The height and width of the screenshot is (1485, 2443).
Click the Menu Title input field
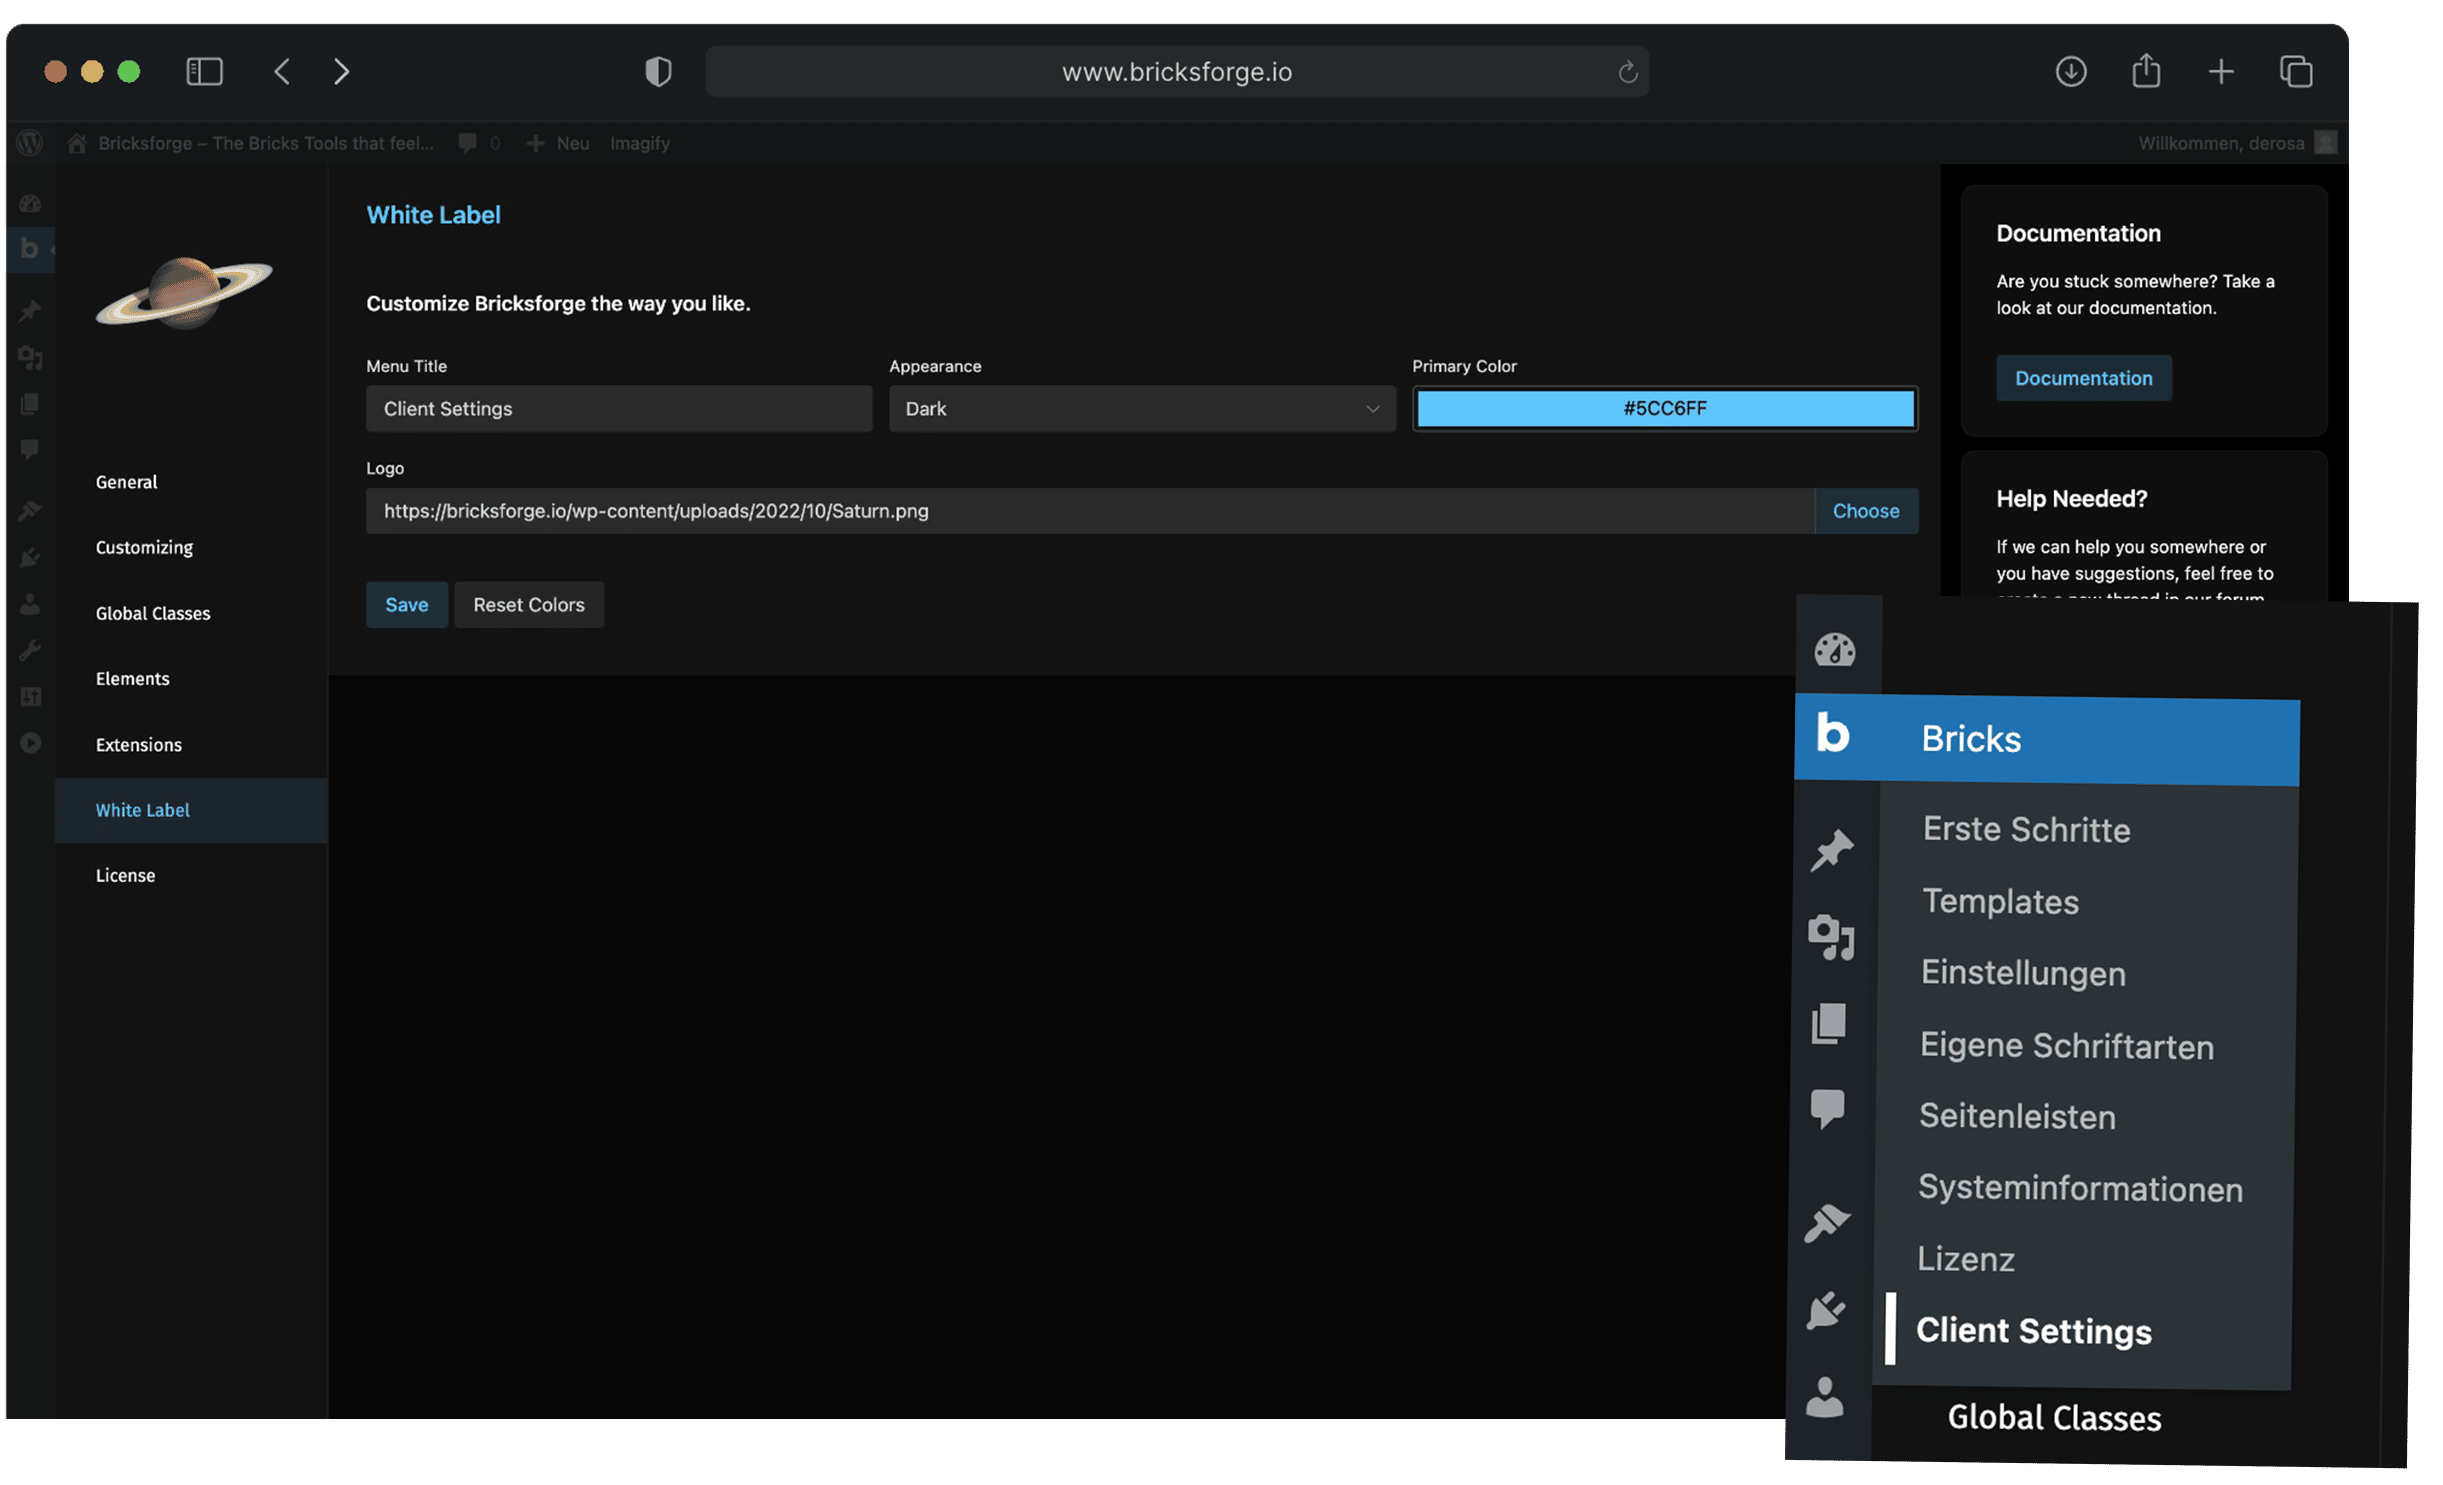[618, 408]
